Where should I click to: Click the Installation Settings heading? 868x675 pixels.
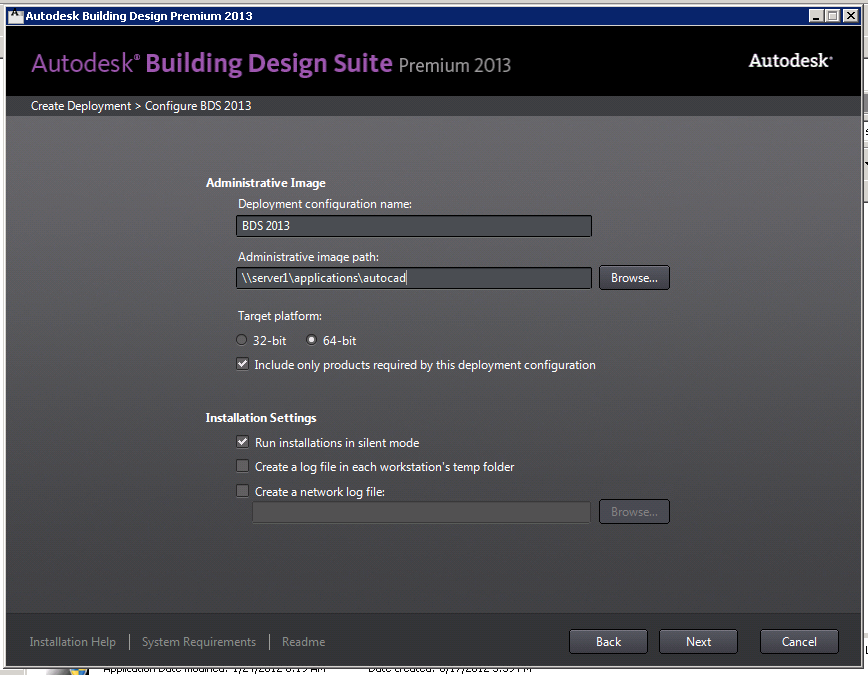pyautogui.click(x=261, y=418)
